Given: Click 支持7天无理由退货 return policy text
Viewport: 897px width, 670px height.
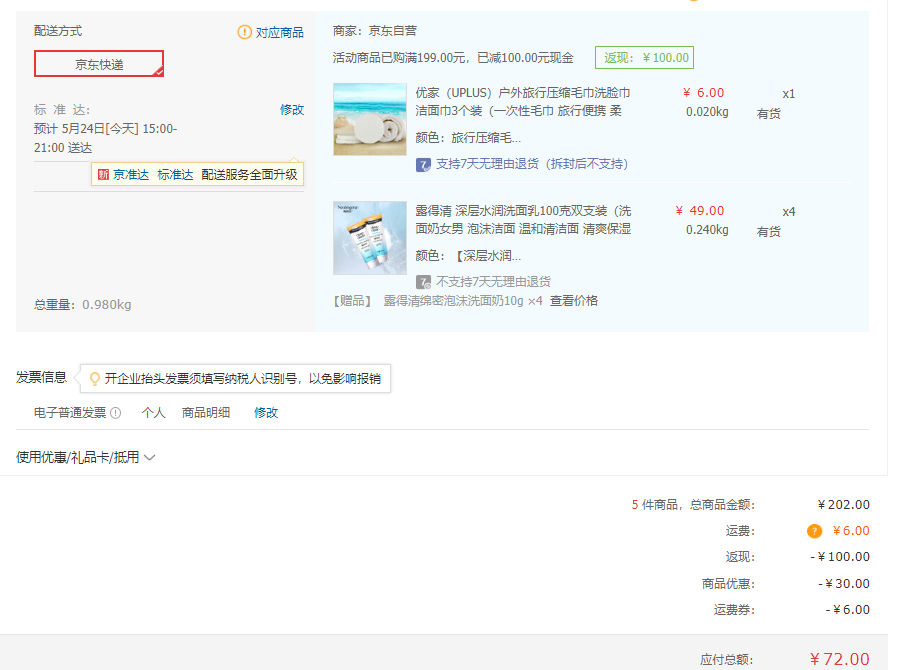Looking at the screenshot, I should [x=532, y=164].
